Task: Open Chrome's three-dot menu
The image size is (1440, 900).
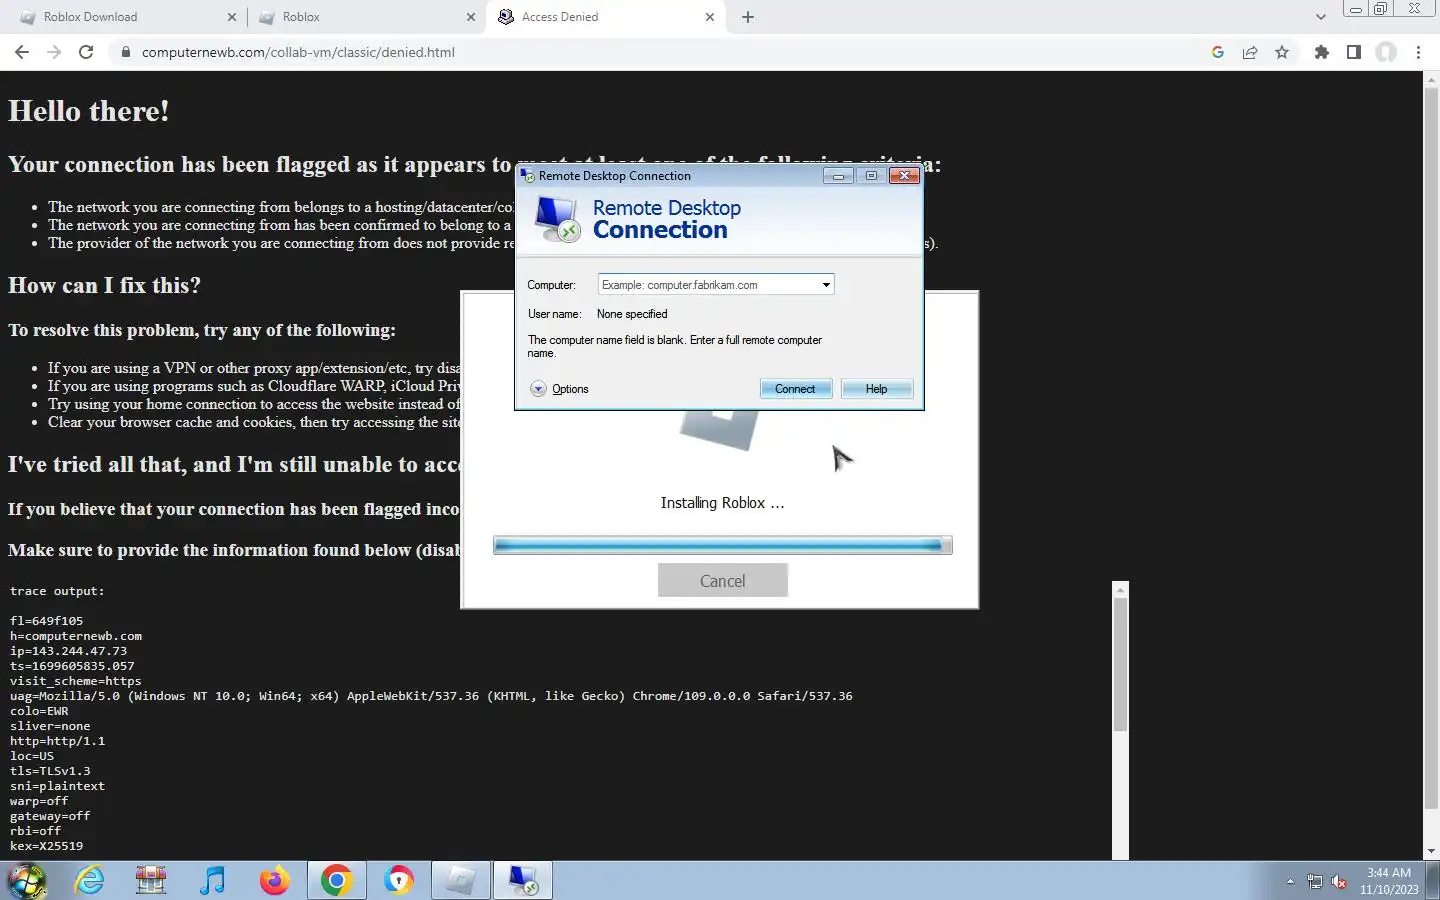Action: 1418,52
